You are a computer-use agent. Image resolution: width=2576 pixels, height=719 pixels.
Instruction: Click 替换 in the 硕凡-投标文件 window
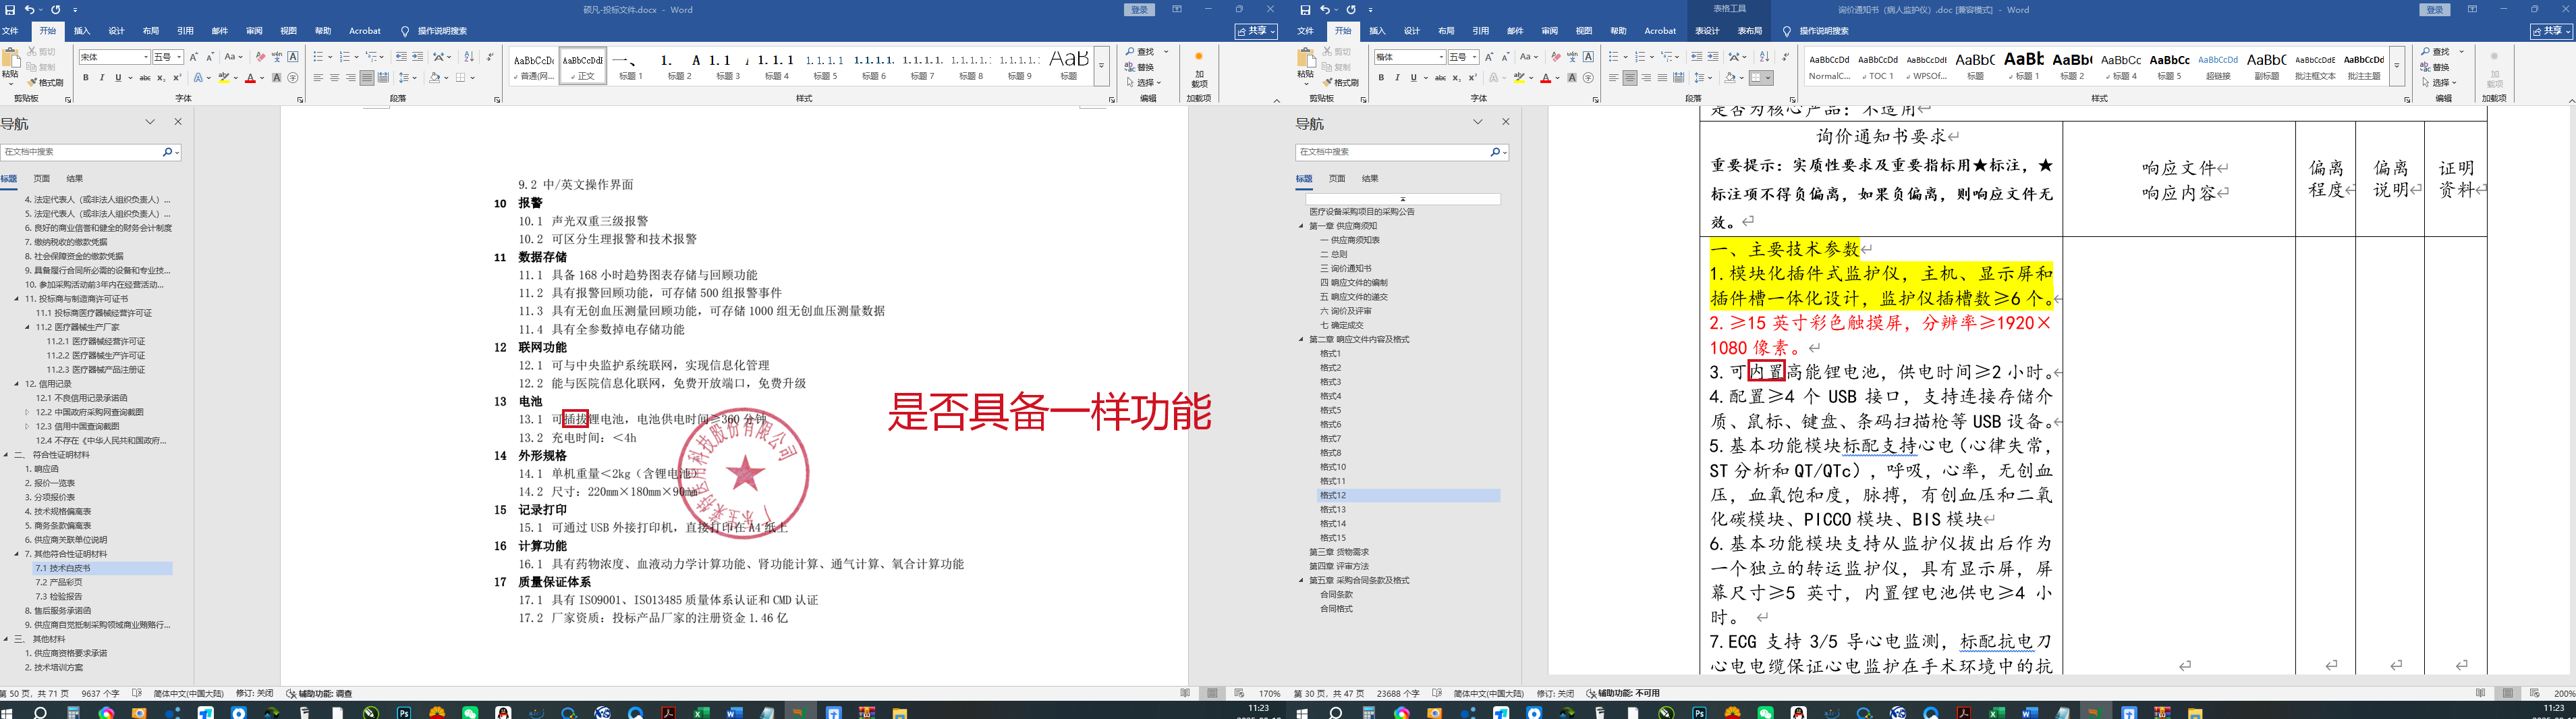pos(1140,68)
